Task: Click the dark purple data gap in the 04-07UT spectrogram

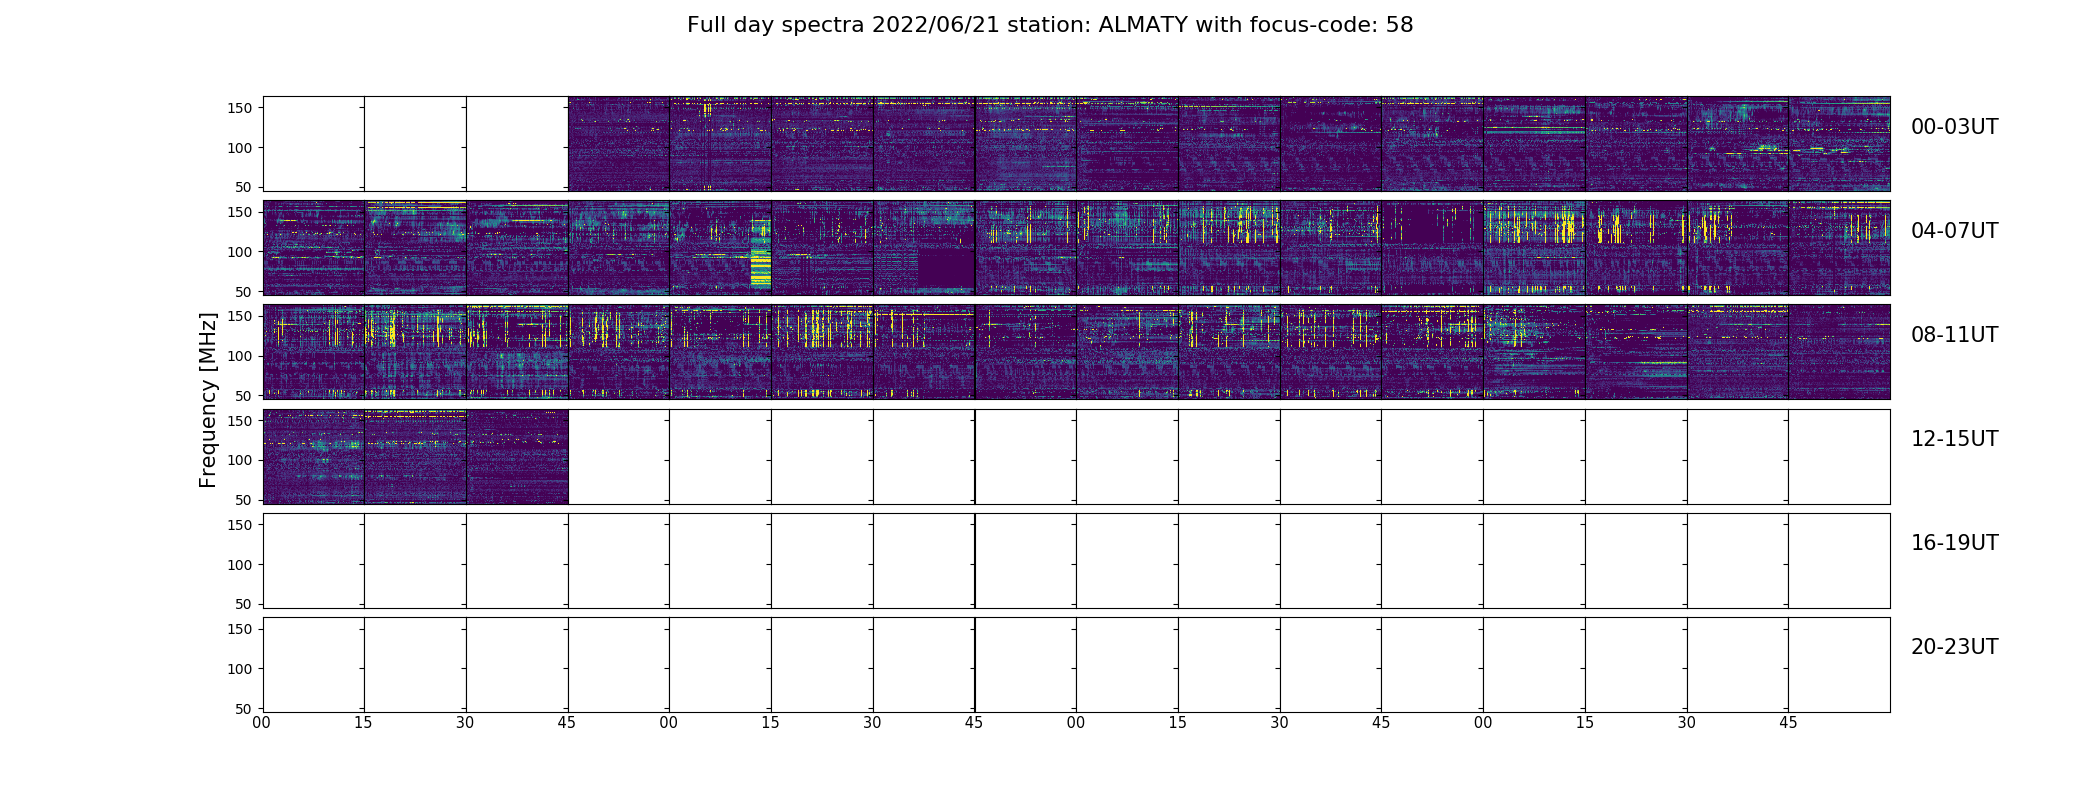Action: [946, 267]
